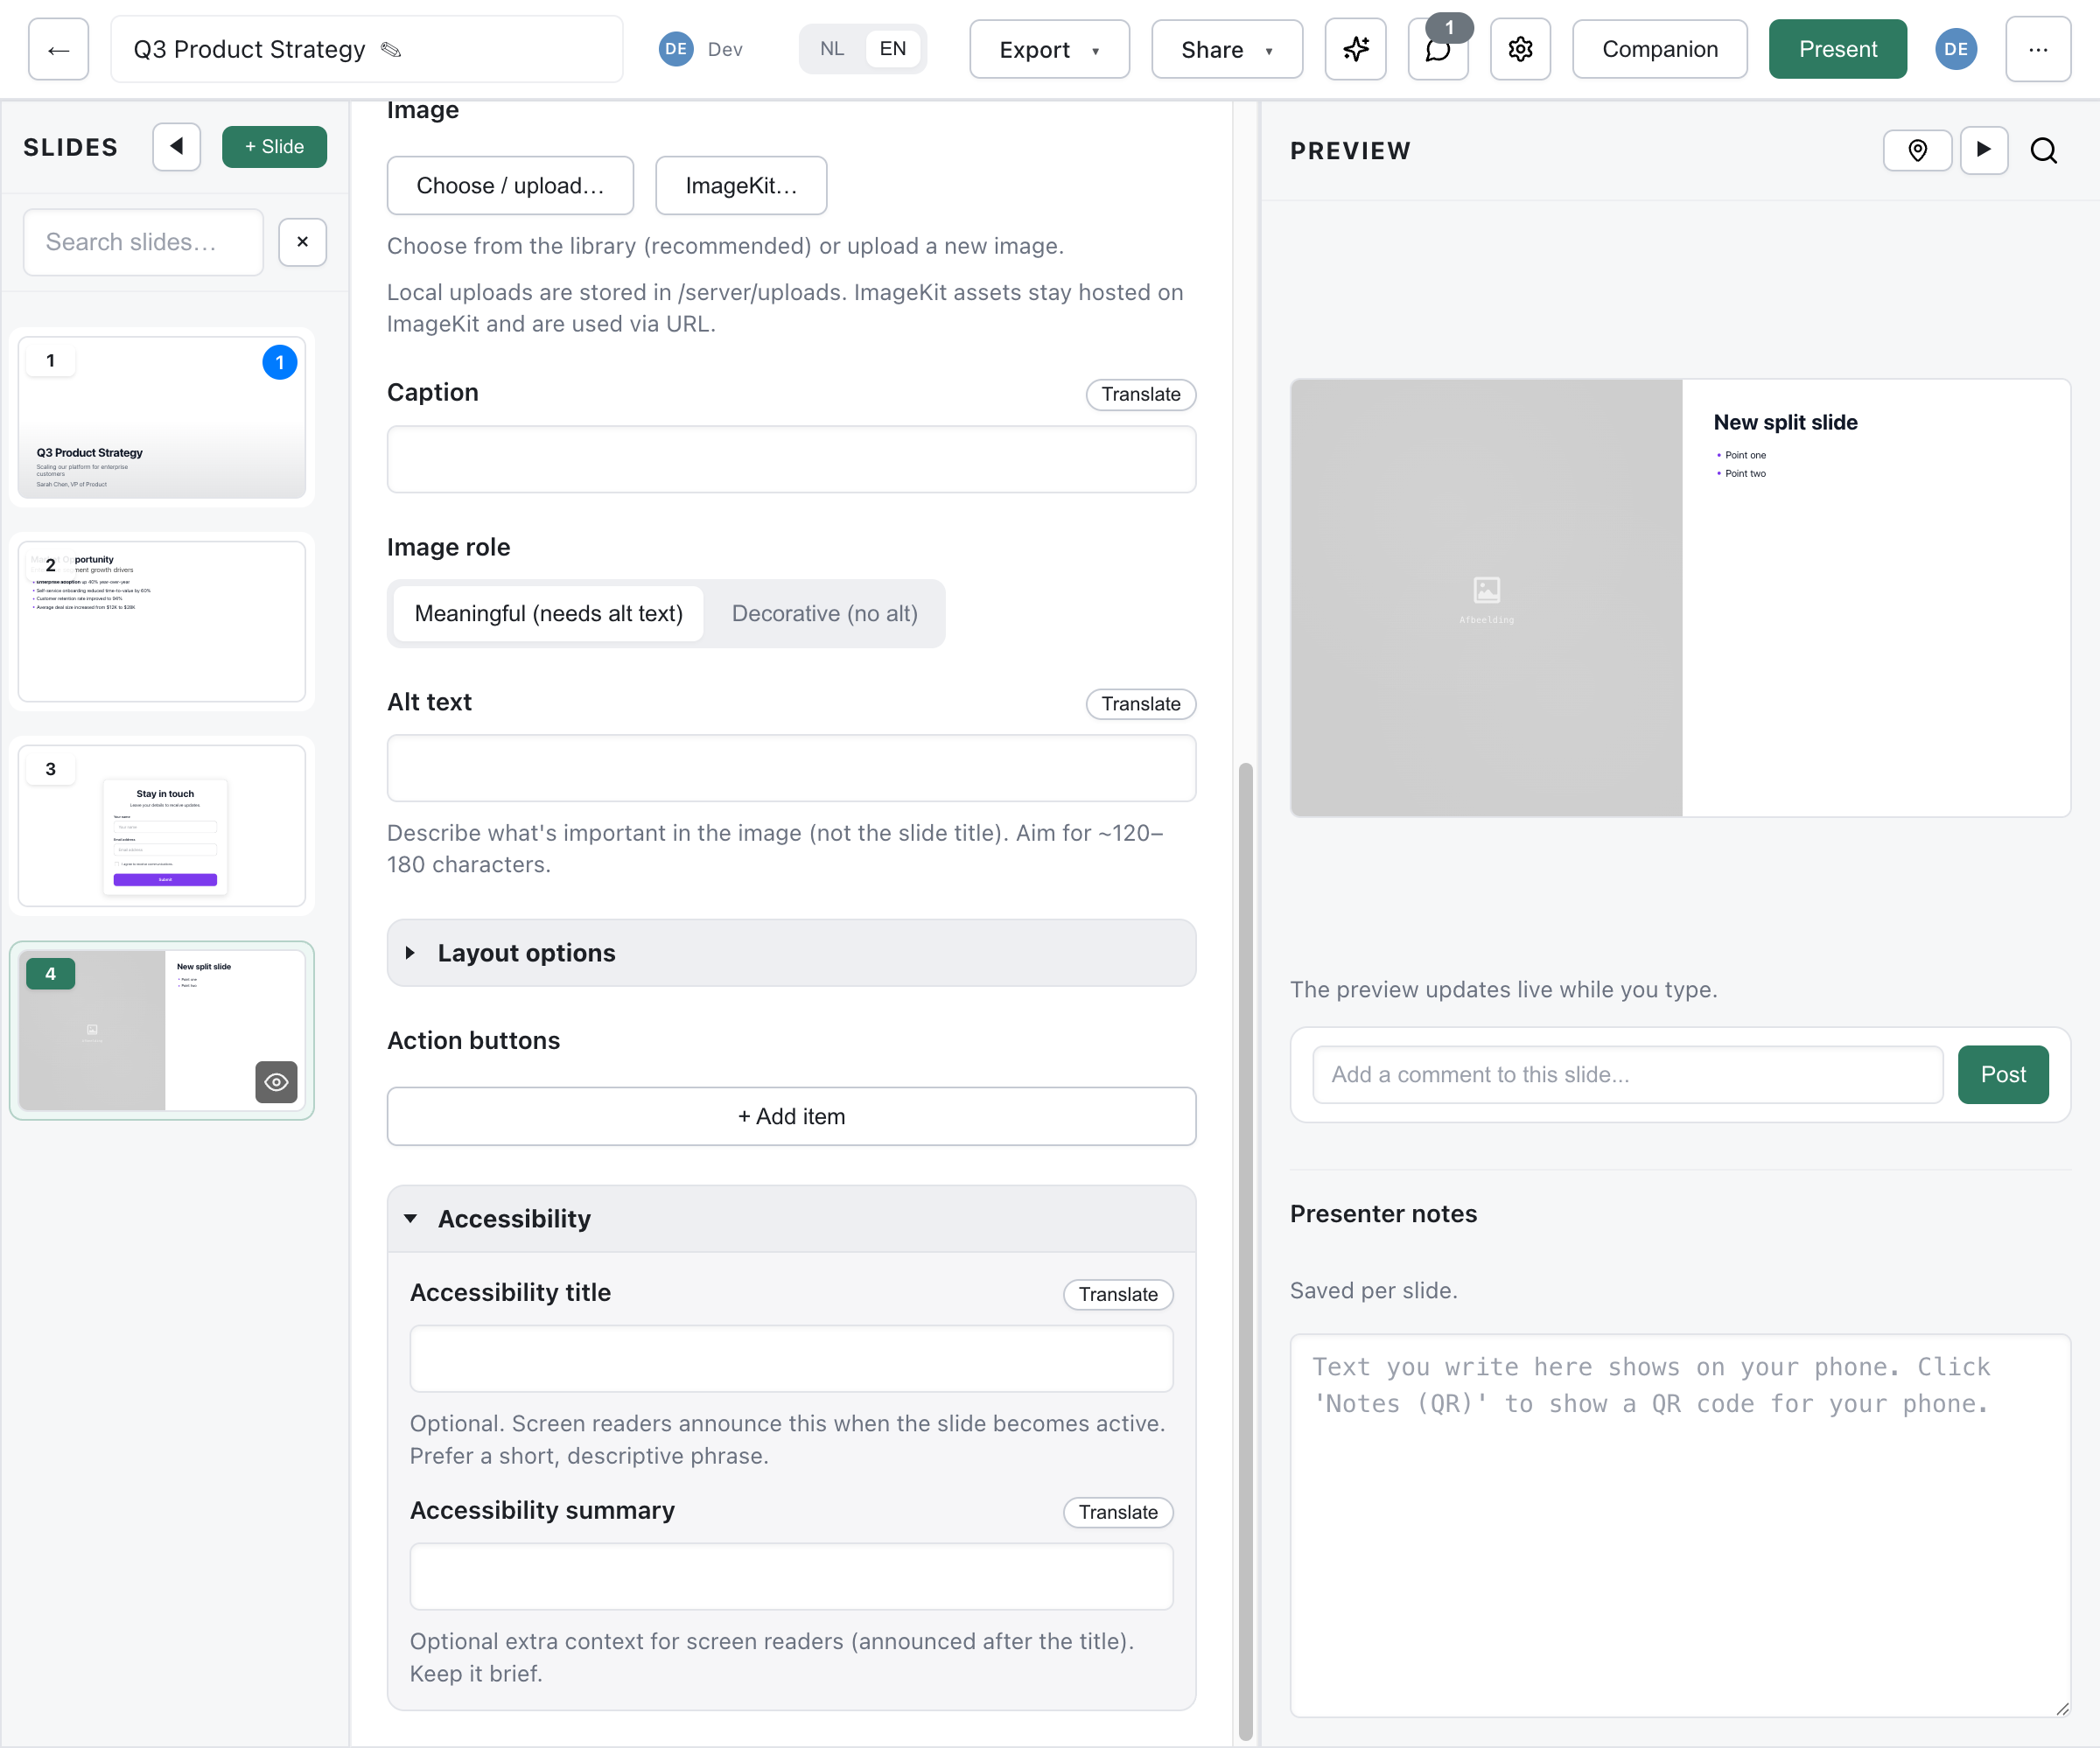Click the Caption text field
This screenshot has width=2100, height=1748.
(791, 459)
